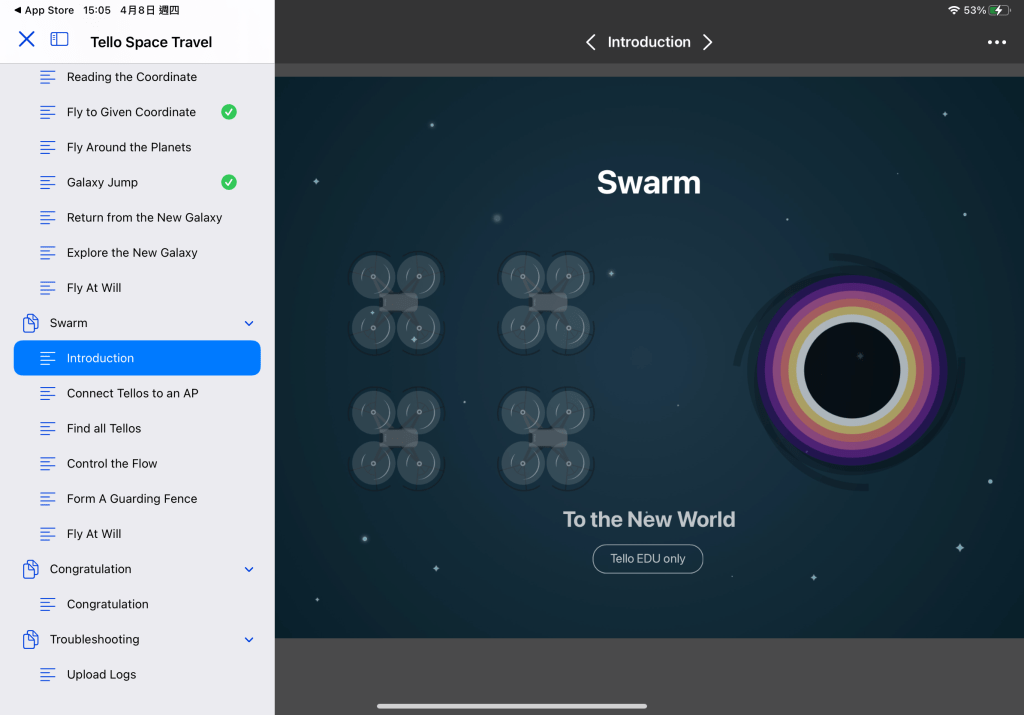Screen dimensions: 1024x715
Task: Toggle the sidebar panel icon
Action: coord(60,39)
